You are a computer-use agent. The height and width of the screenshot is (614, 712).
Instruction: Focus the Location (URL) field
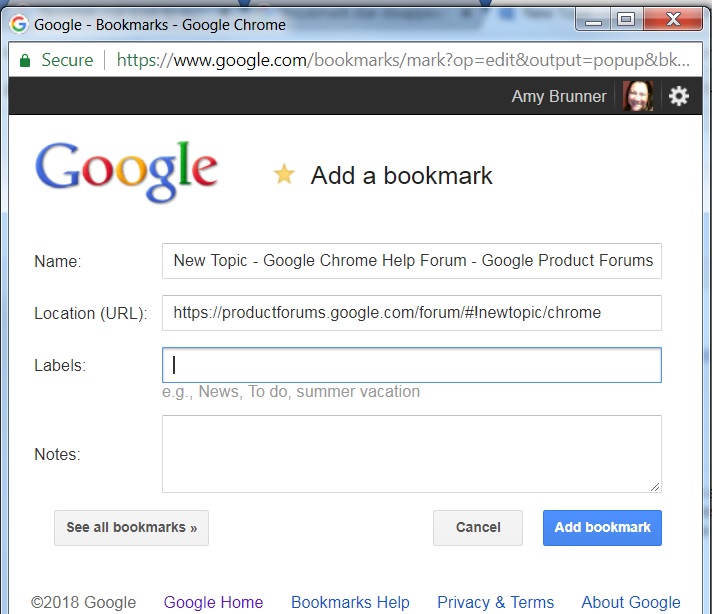pyautogui.click(x=411, y=313)
